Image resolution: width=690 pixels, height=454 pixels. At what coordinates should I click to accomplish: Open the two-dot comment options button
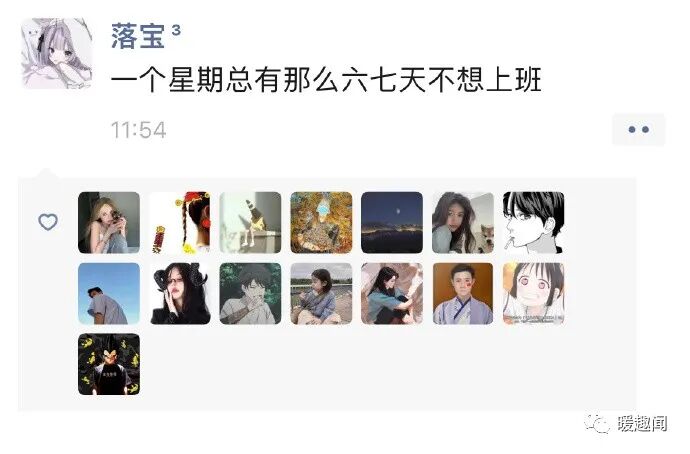(639, 129)
